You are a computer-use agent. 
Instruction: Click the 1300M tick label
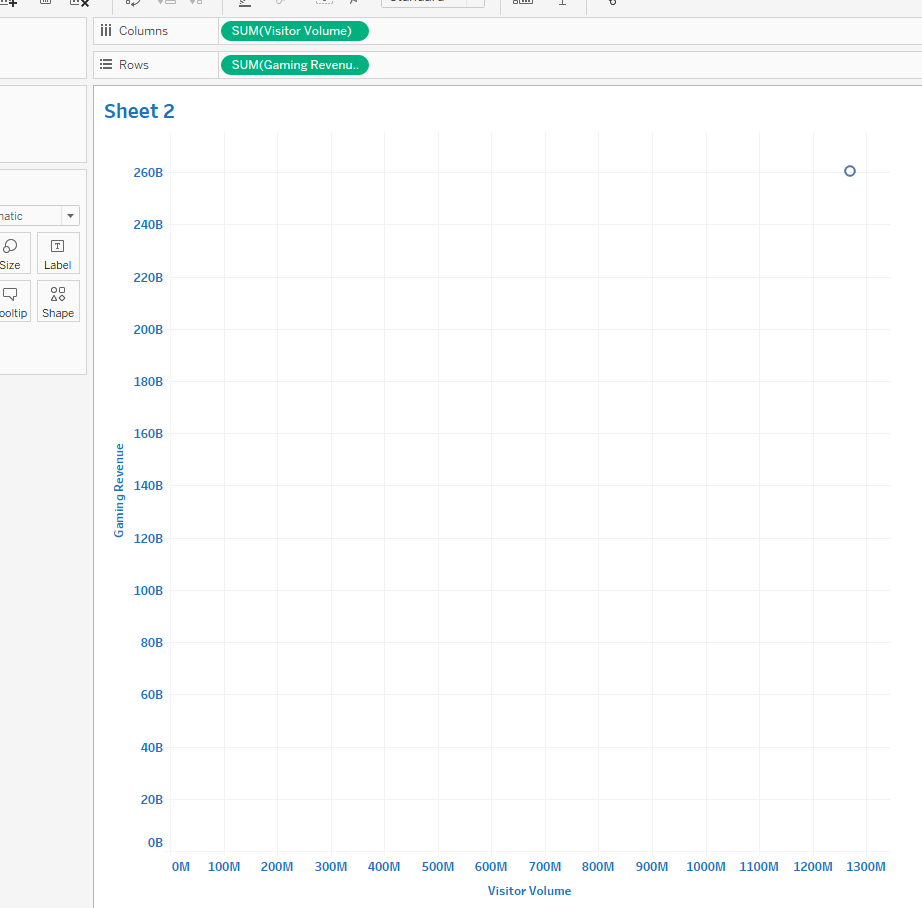pos(866,867)
